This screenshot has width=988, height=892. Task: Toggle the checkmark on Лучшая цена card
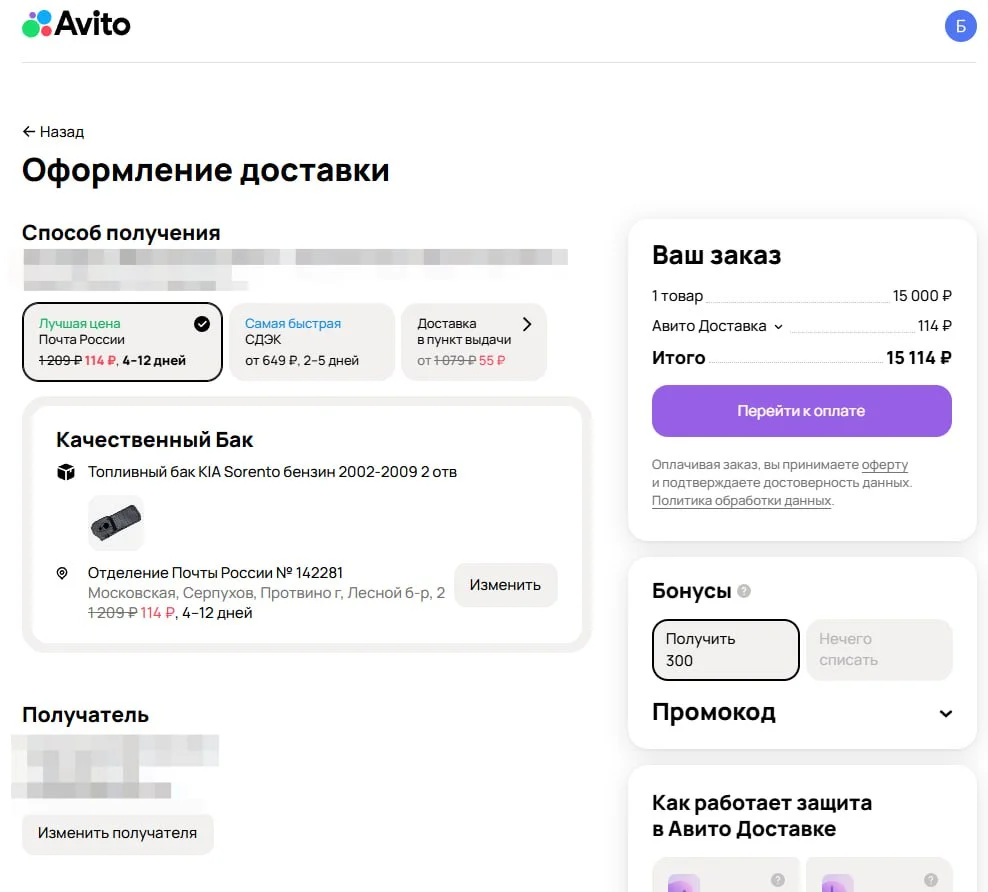[202, 324]
